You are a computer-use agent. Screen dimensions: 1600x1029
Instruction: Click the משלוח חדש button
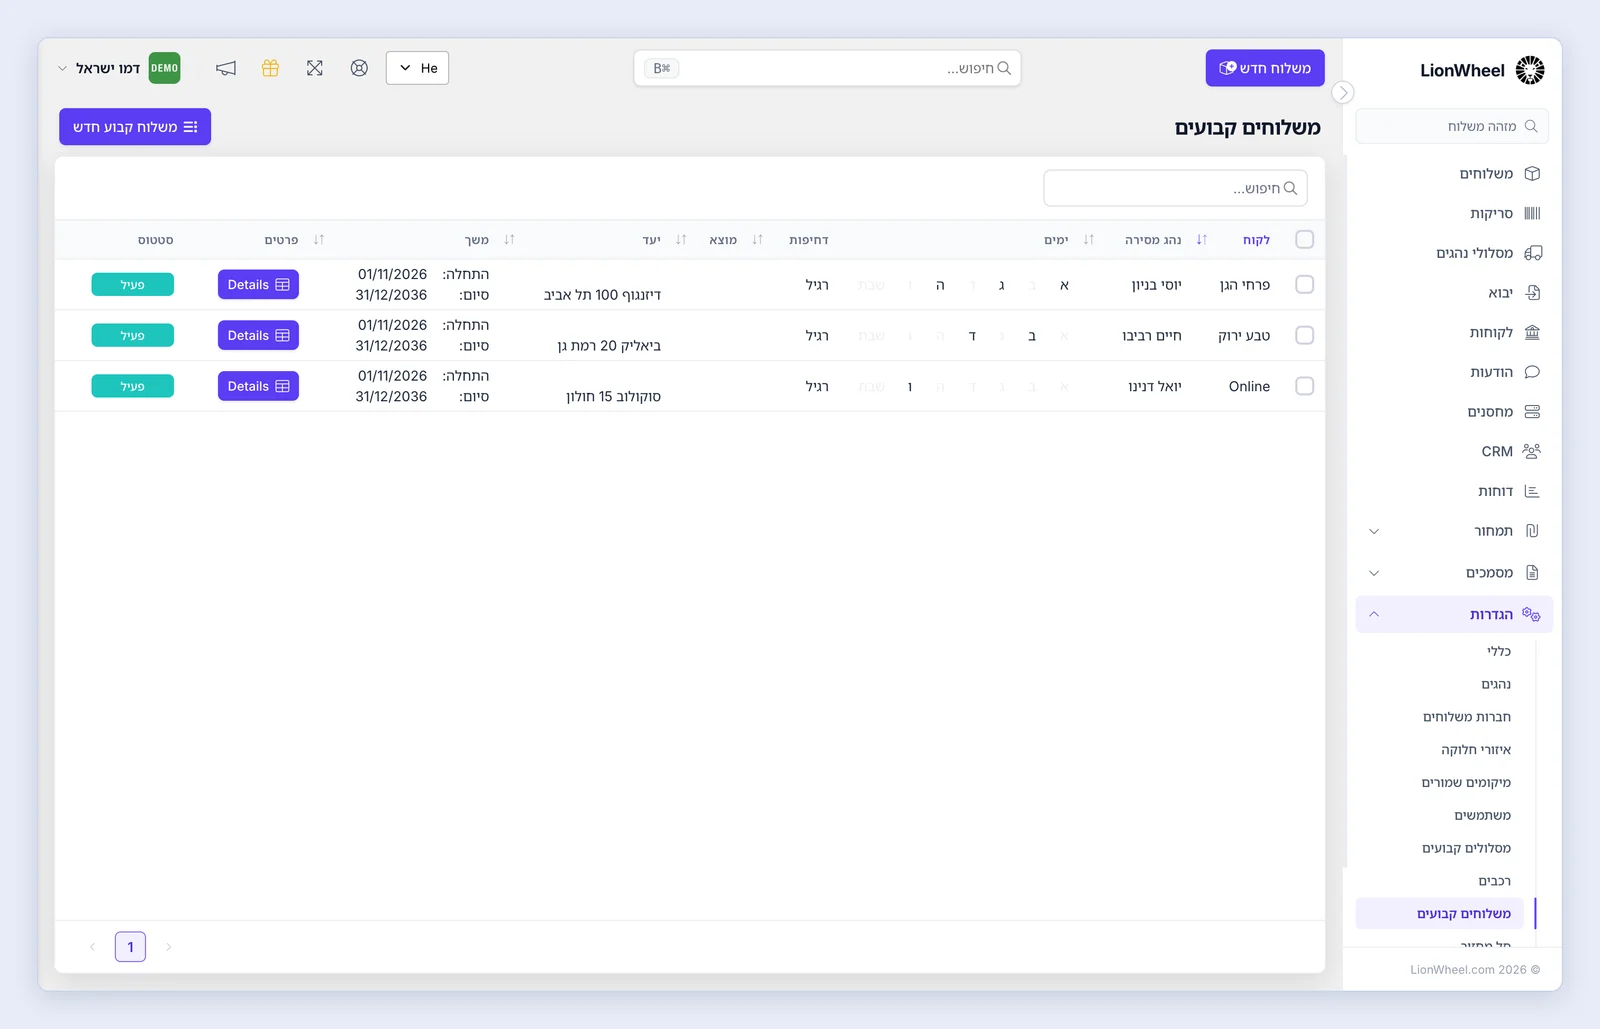(x=1265, y=68)
